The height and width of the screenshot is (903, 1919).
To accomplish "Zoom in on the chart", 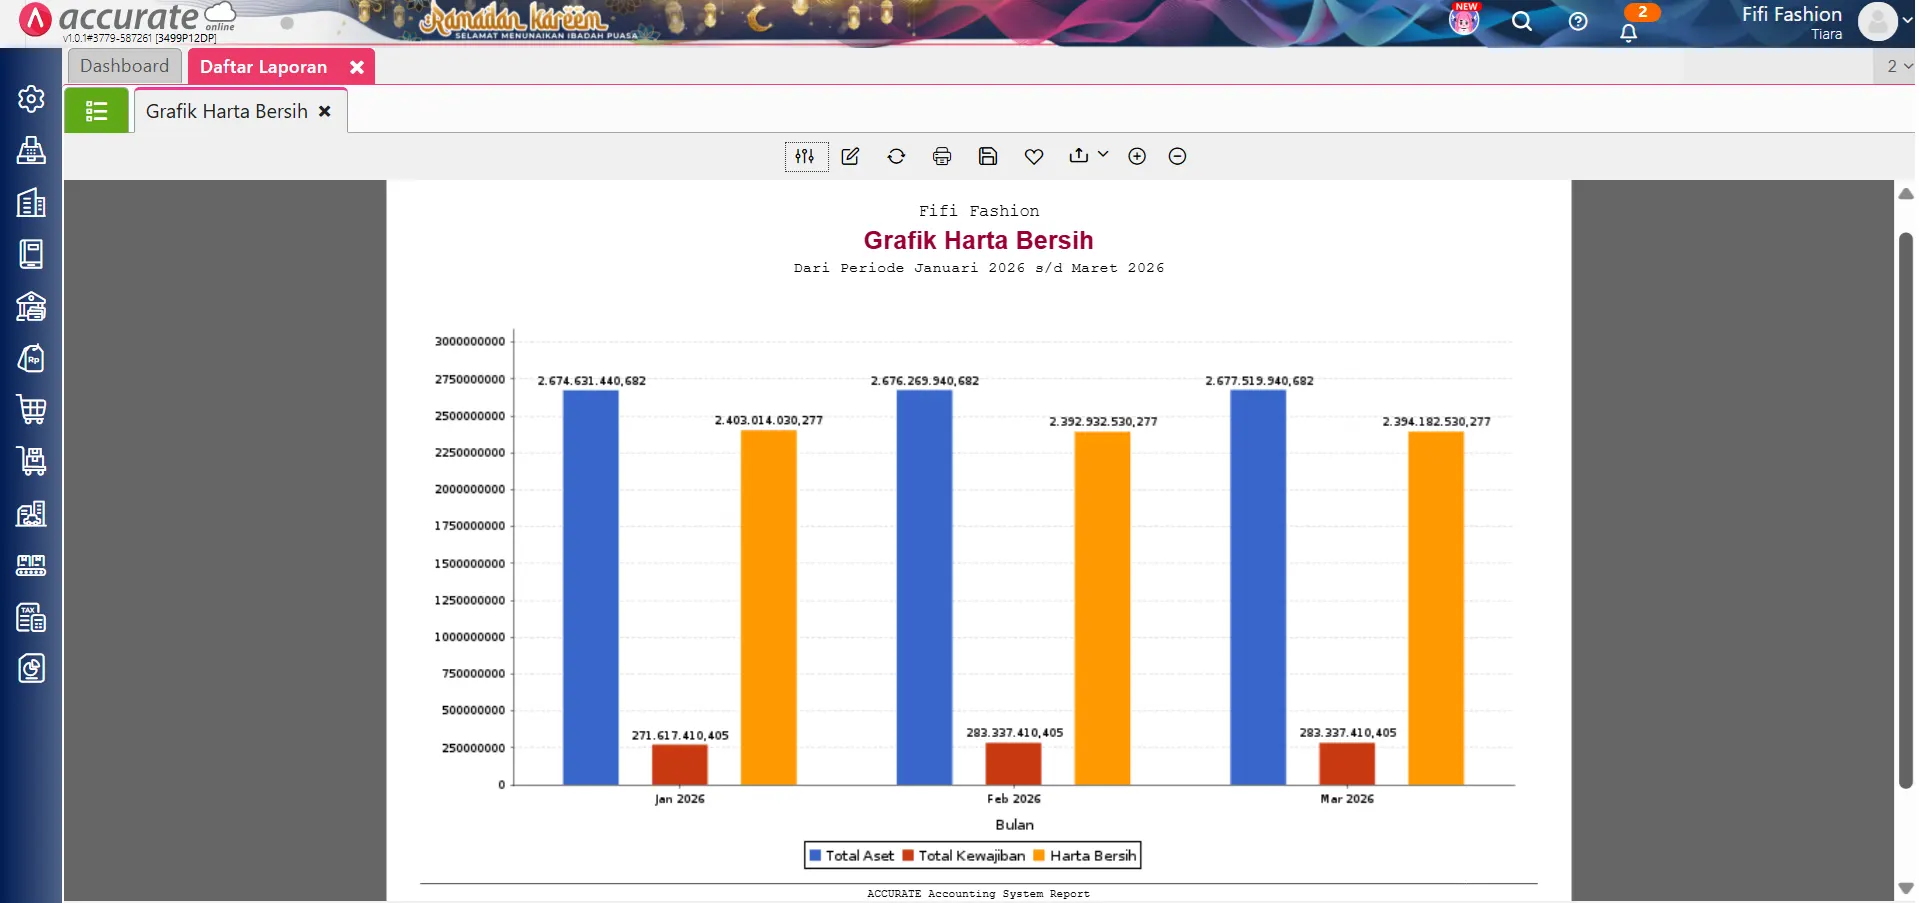I will [x=1136, y=156].
